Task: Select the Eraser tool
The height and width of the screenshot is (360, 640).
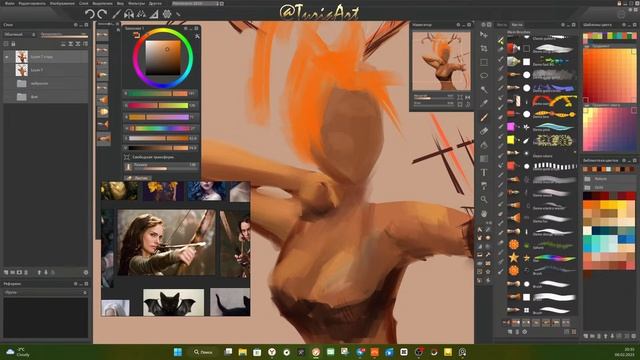Action: [484, 131]
